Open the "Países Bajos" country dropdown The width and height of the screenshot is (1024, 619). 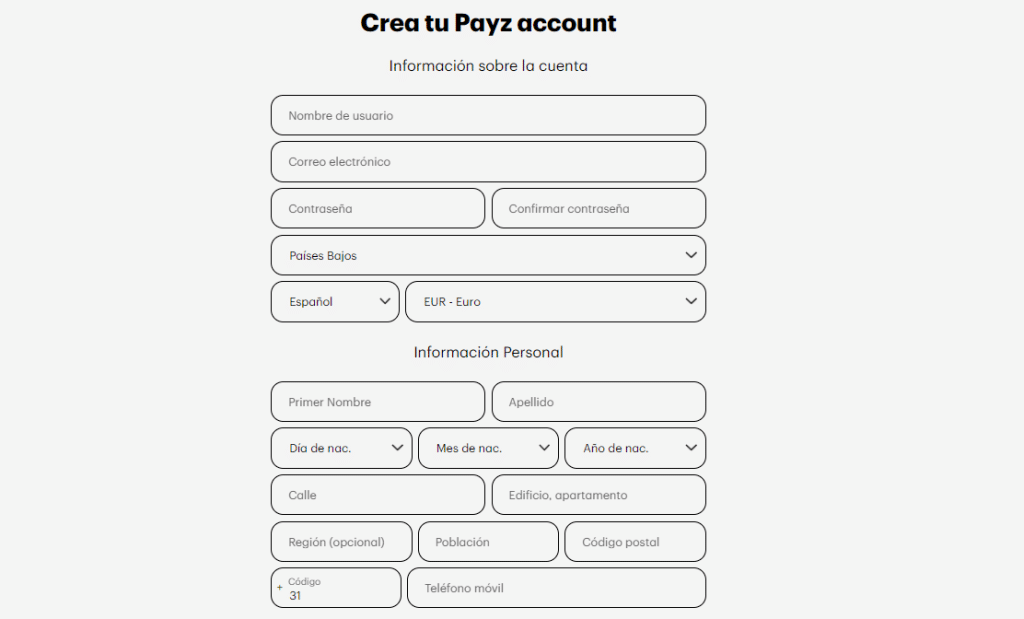tap(488, 255)
